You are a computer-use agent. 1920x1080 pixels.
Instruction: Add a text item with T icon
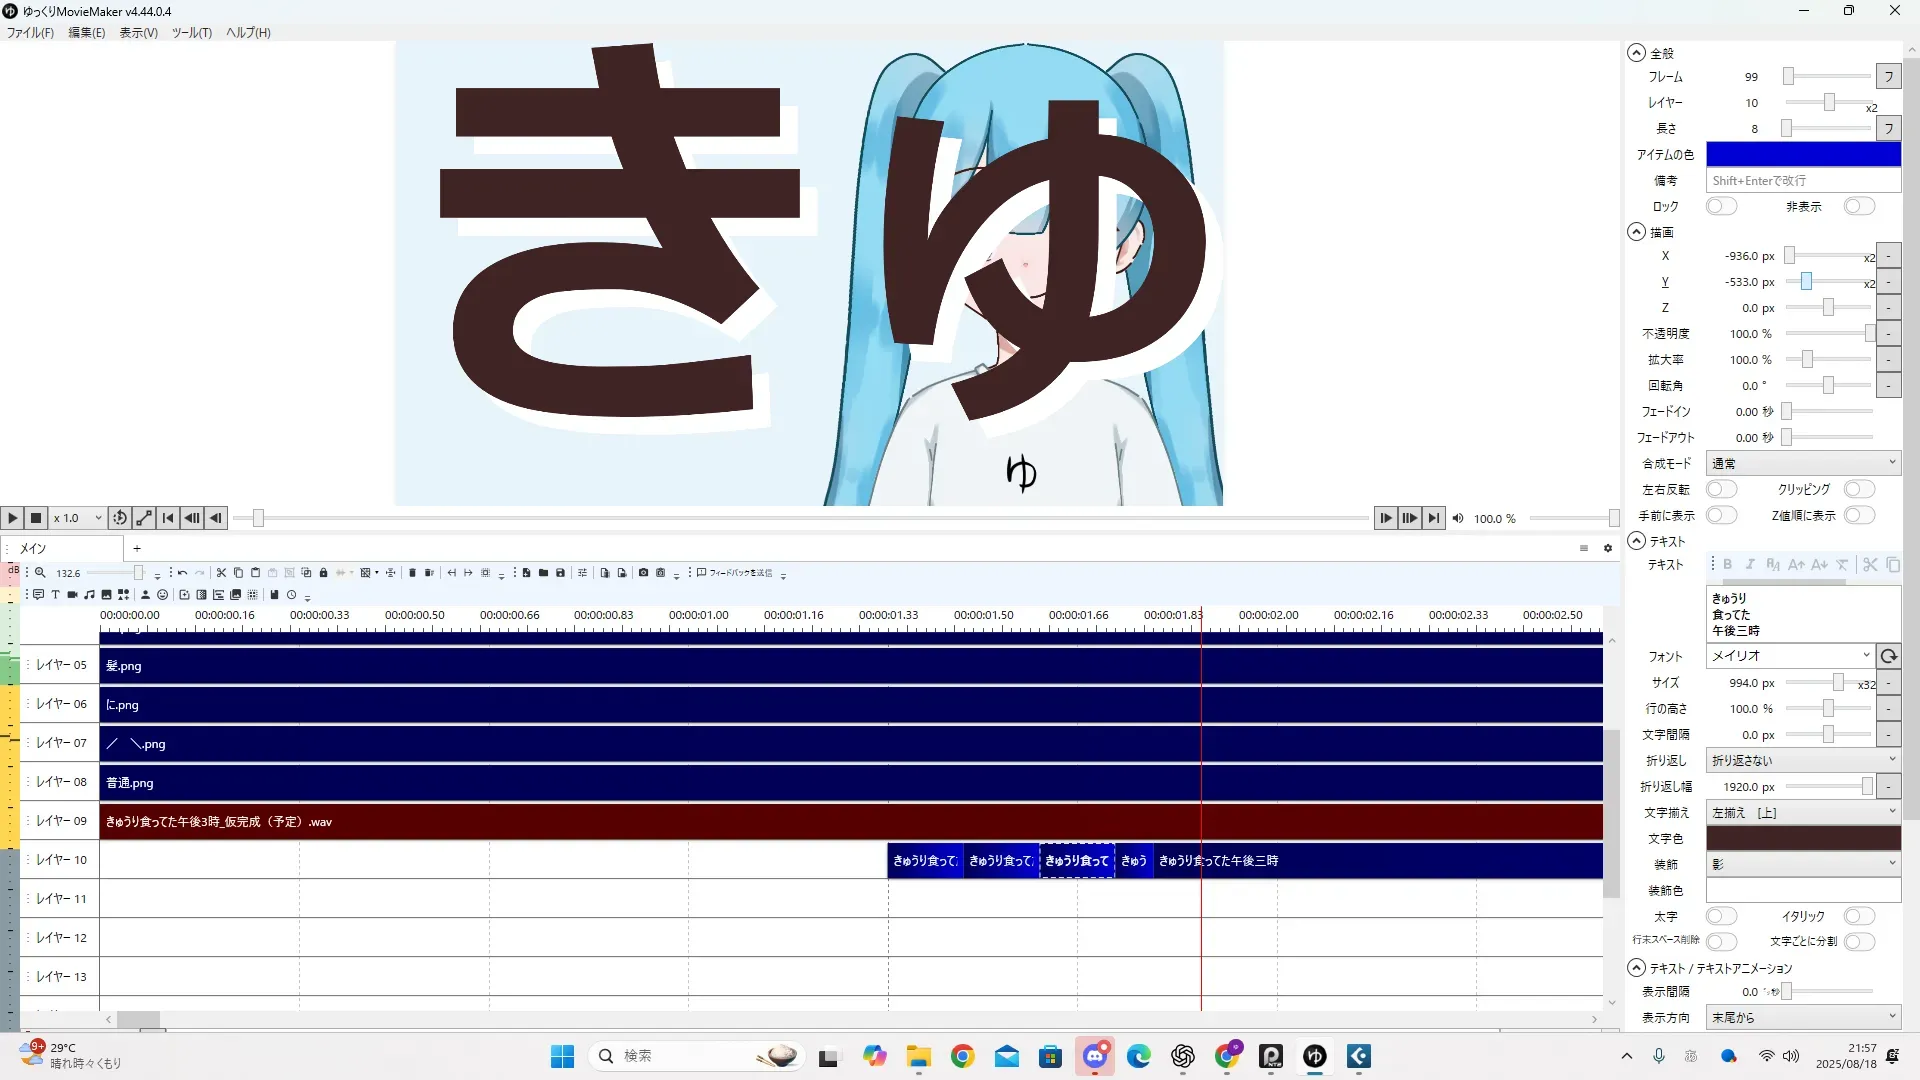(x=56, y=594)
